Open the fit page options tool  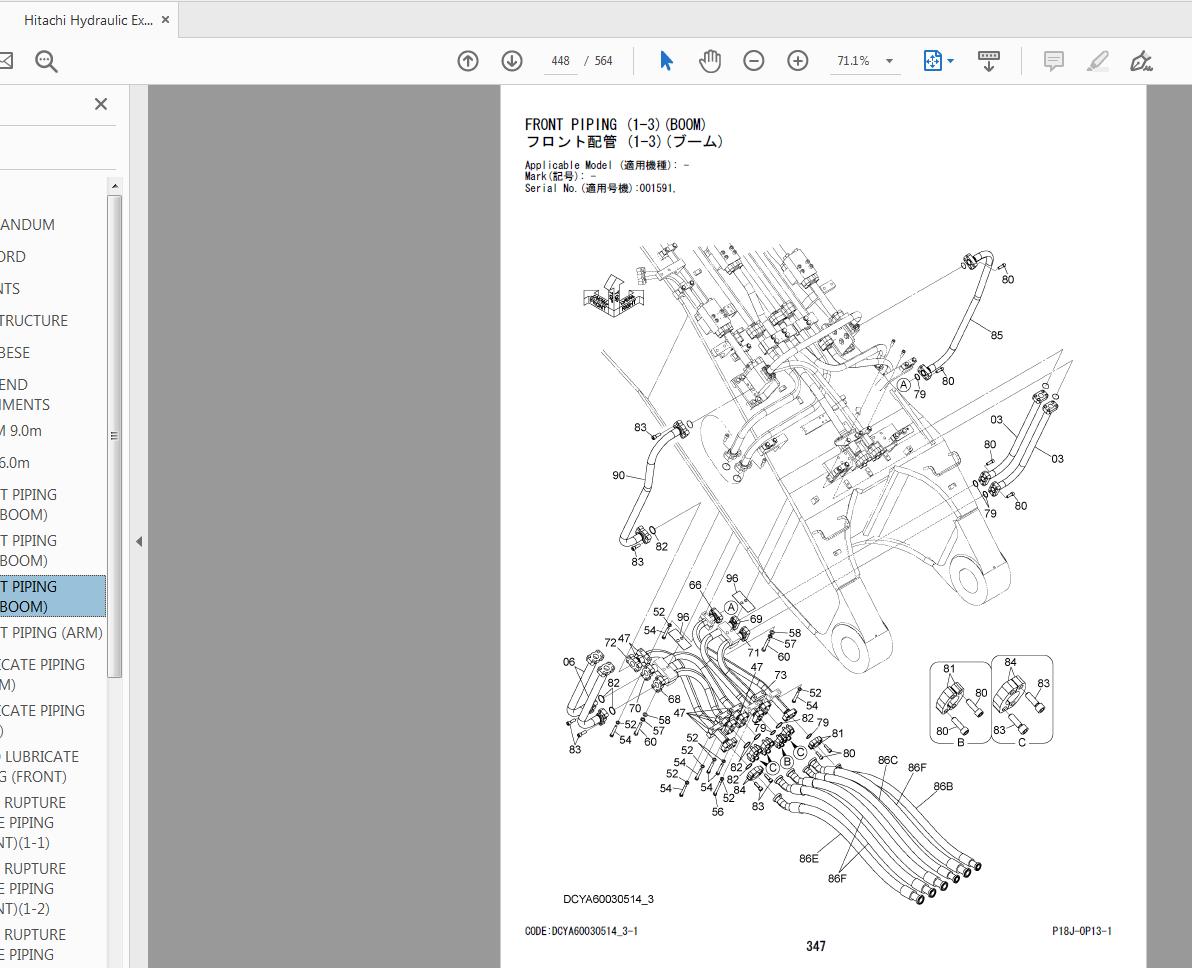coord(933,61)
